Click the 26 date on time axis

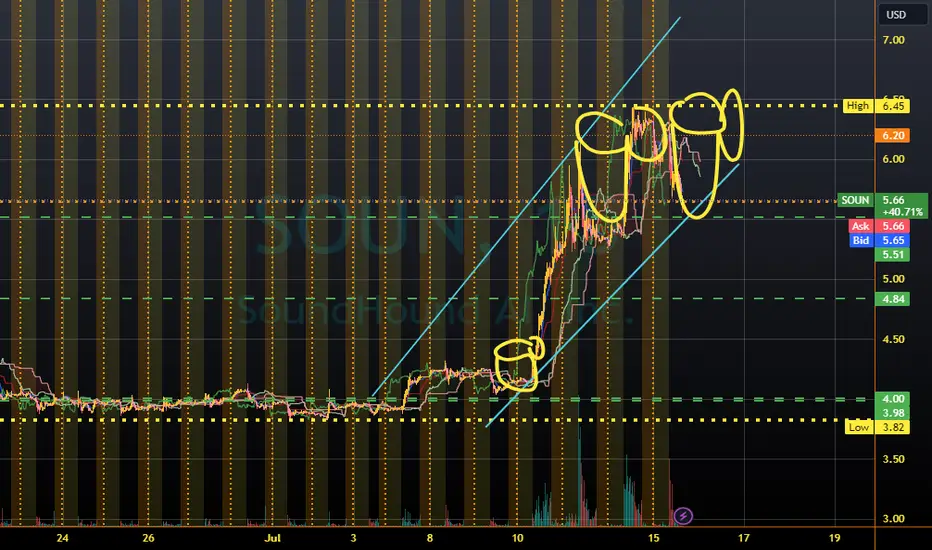coord(148,538)
